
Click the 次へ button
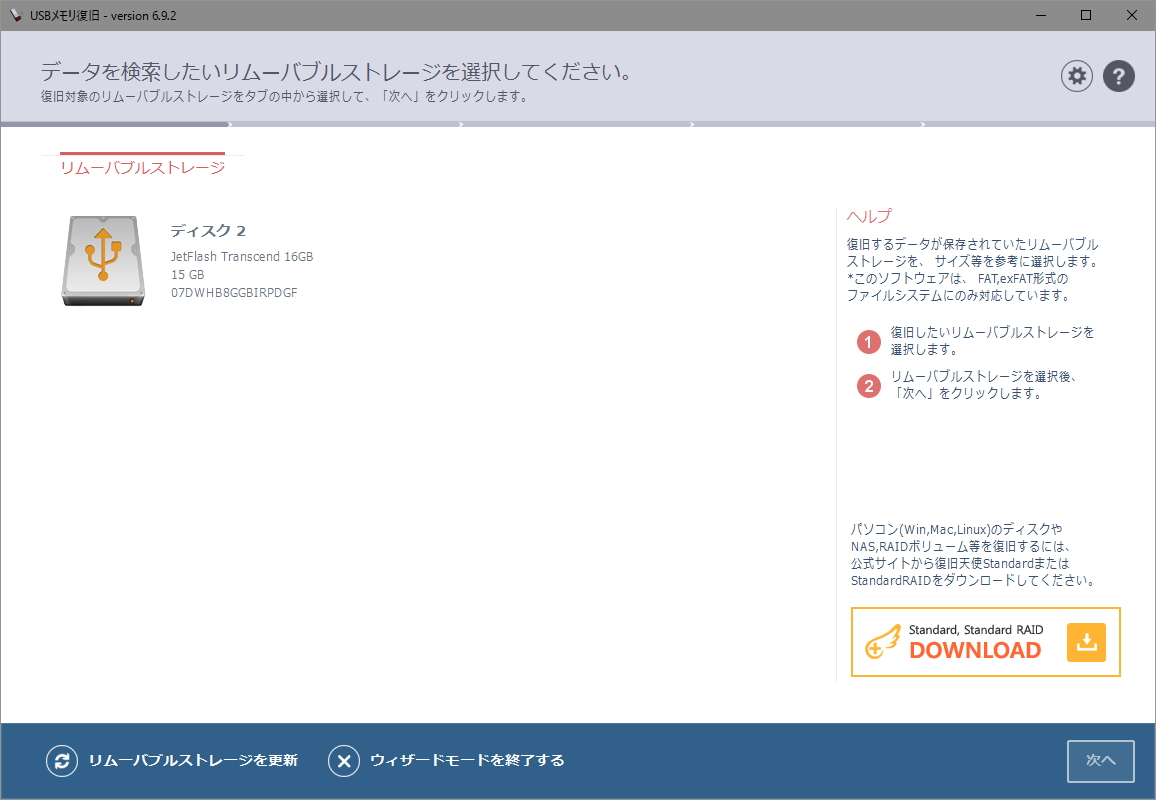point(1101,761)
